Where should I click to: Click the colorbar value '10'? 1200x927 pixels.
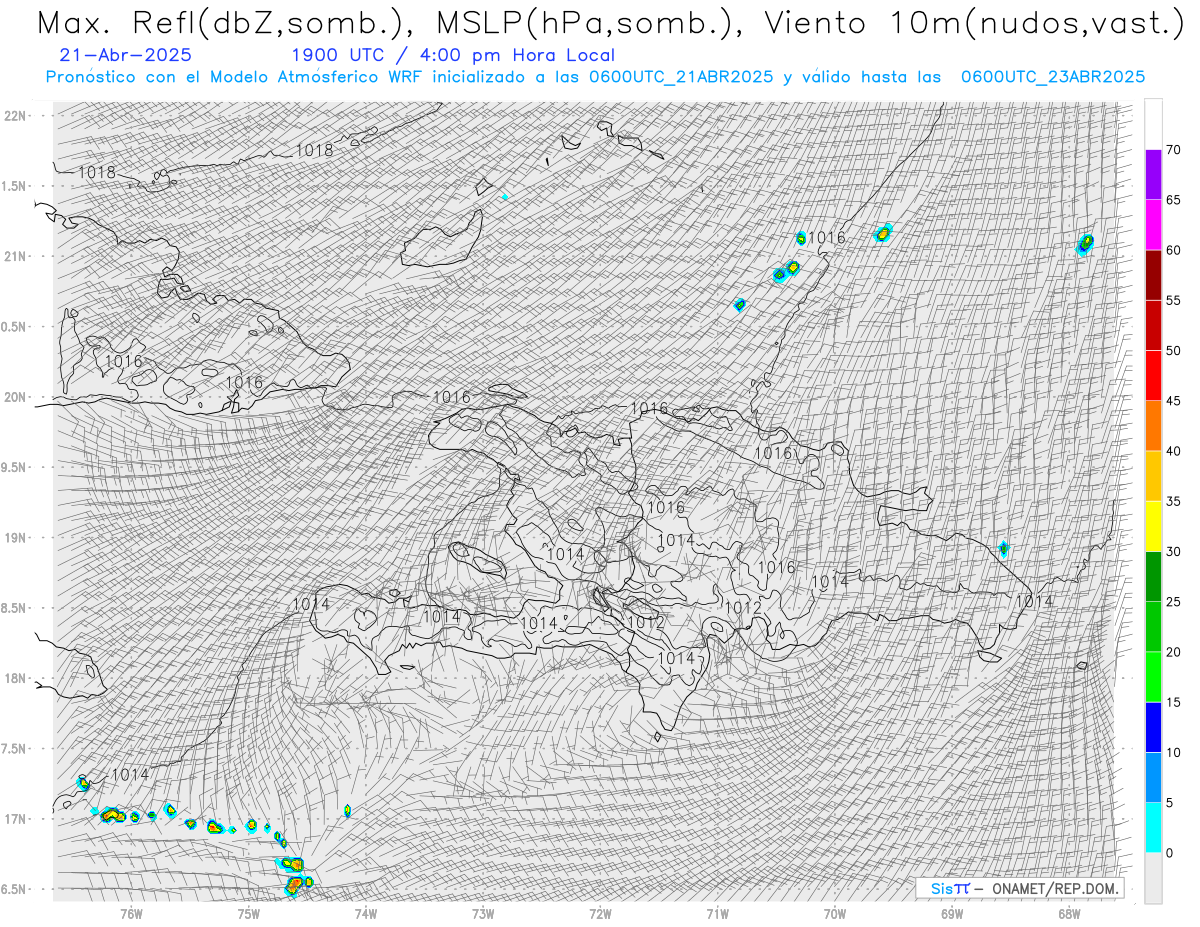(x=1173, y=752)
